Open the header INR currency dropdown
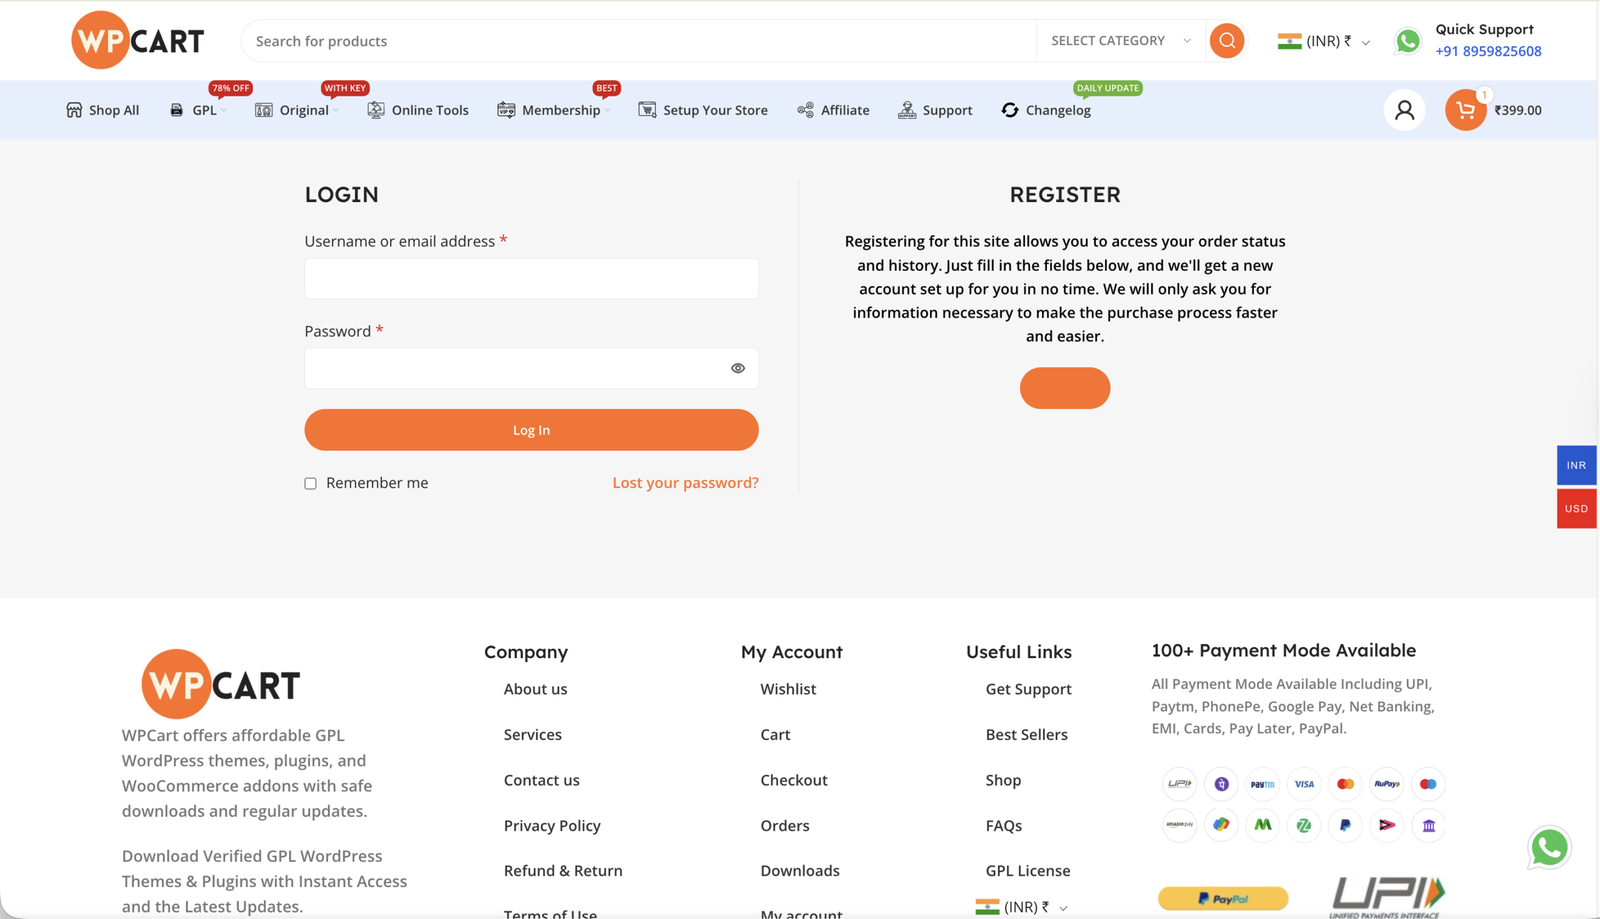This screenshot has height=919, width=1600. (x=1323, y=41)
